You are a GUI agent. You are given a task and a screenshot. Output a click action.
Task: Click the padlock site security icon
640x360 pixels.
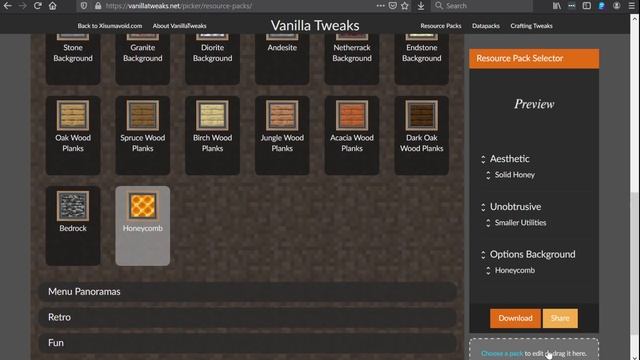point(98,6)
